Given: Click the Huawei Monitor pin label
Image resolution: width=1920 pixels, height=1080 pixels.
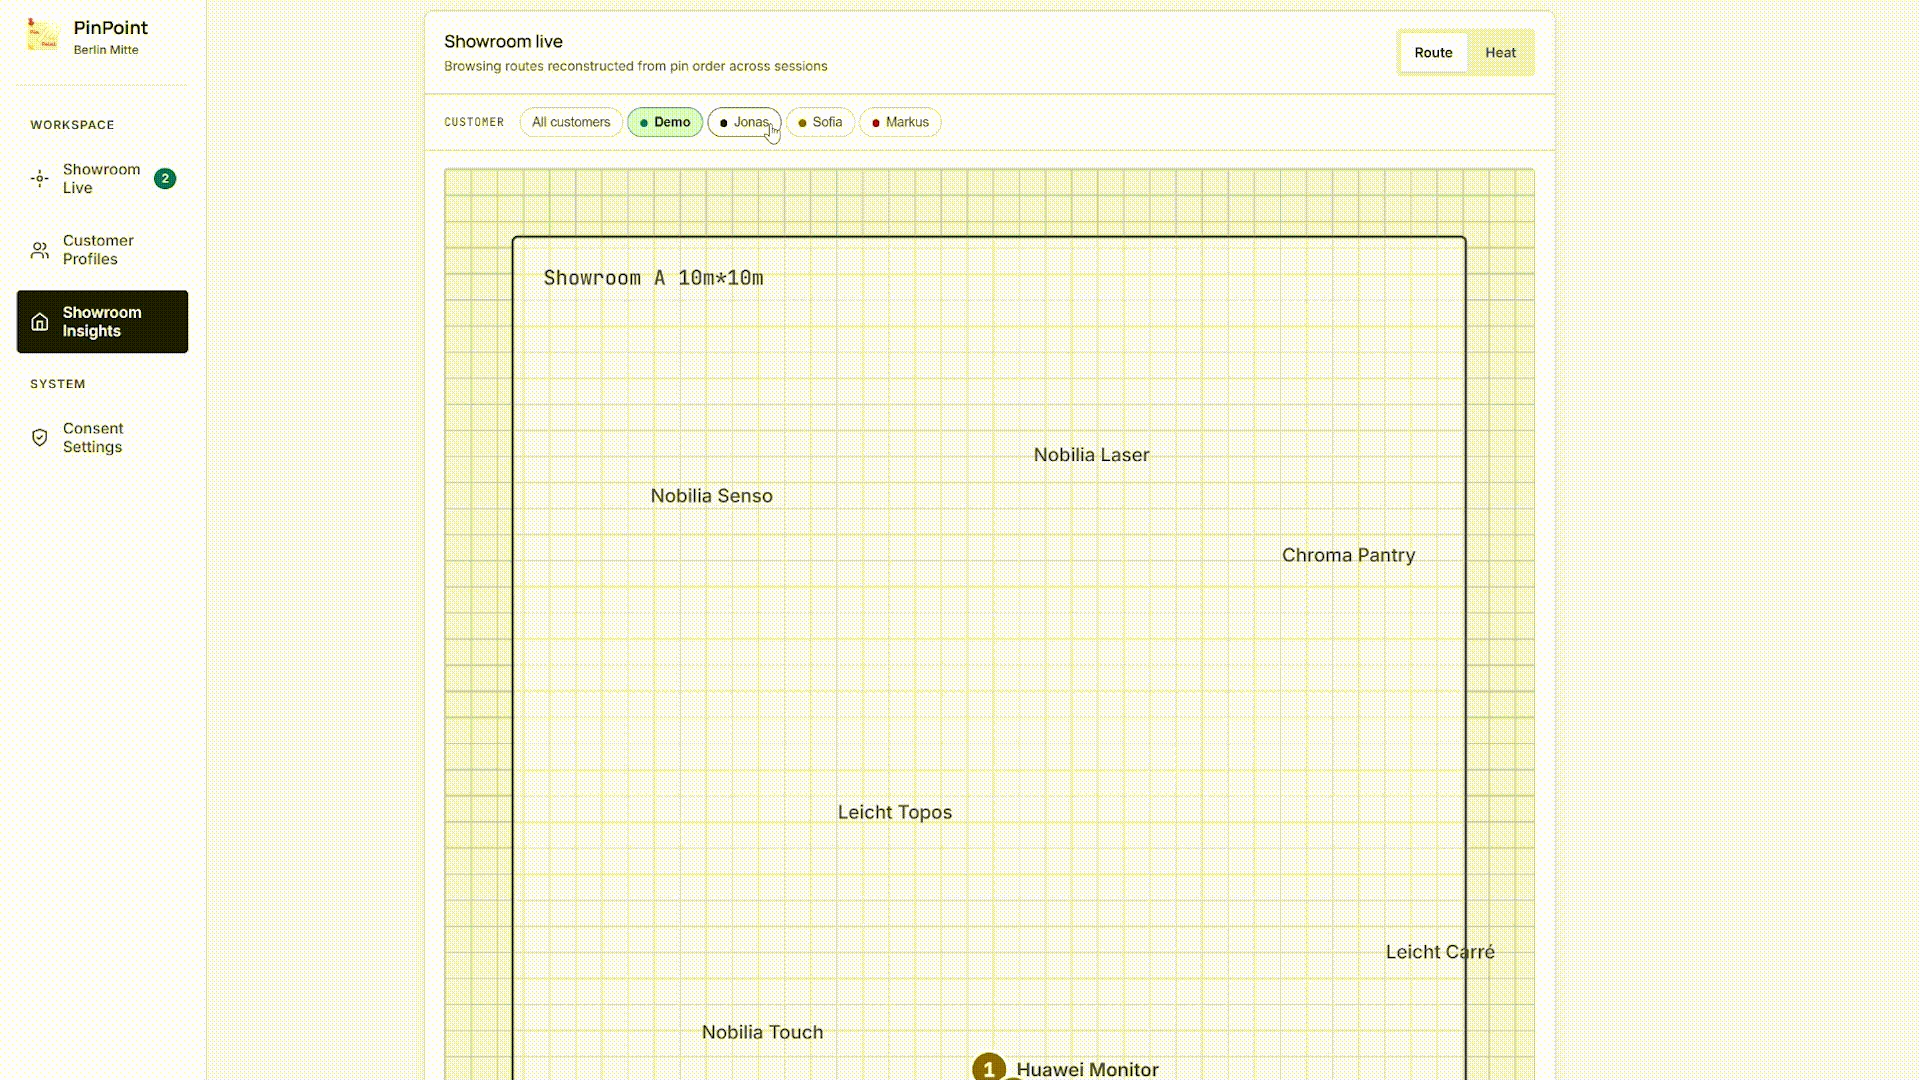Looking at the screenshot, I should tap(1087, 1069).
